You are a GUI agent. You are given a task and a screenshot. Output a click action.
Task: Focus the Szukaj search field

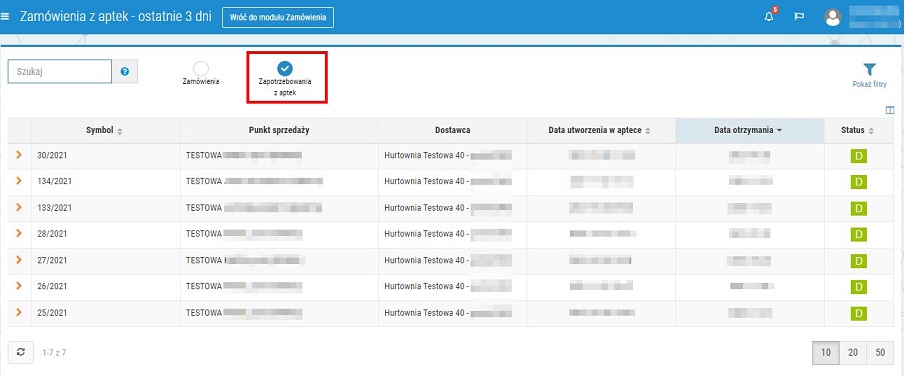59,72
